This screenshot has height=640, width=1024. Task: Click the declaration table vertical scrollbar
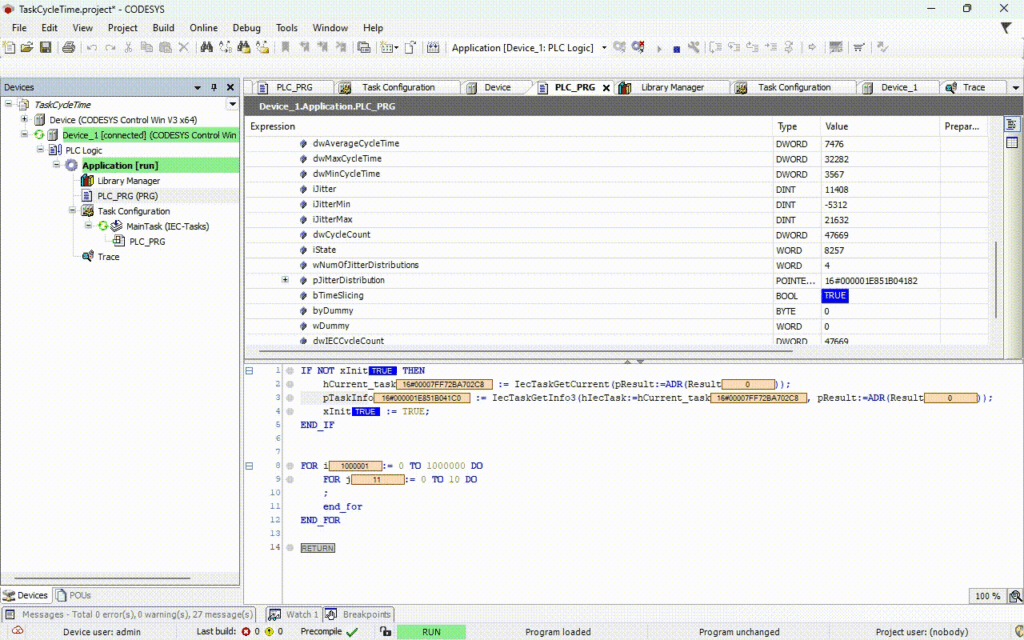pos(995,281)
